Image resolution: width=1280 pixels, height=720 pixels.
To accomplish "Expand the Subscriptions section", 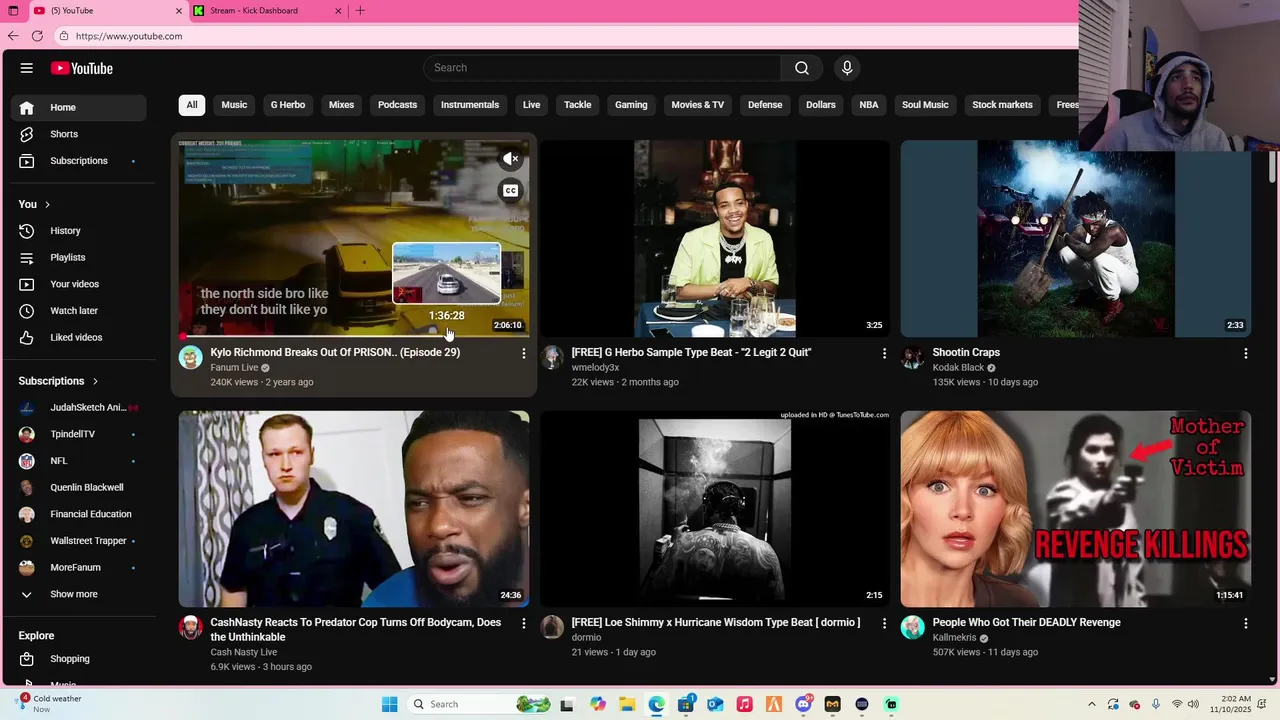I will (59, 381).
